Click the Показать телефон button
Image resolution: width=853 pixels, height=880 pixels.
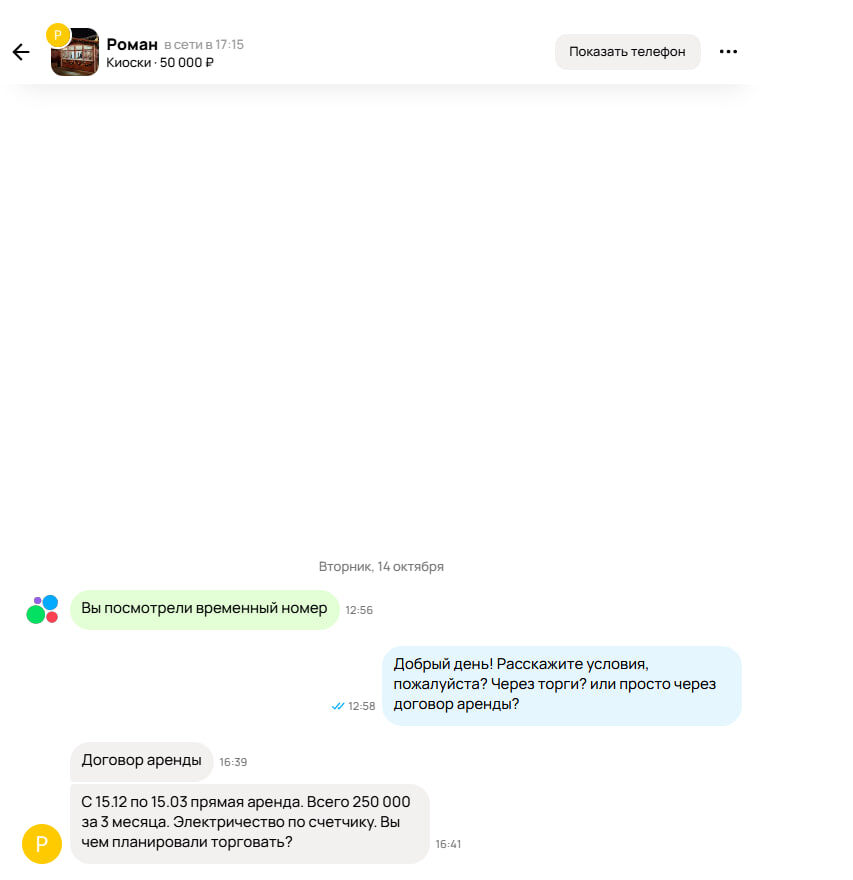pos(627,52)
